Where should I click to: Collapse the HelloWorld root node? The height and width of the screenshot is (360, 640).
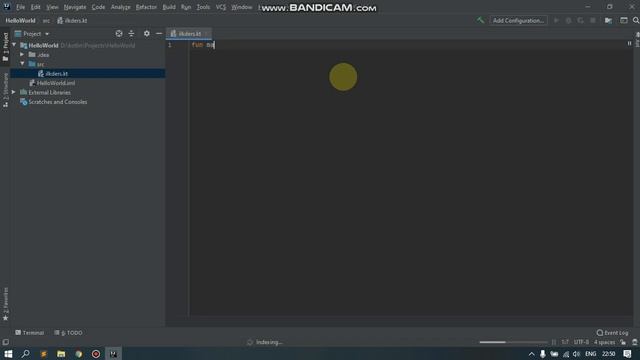(14, 45)
